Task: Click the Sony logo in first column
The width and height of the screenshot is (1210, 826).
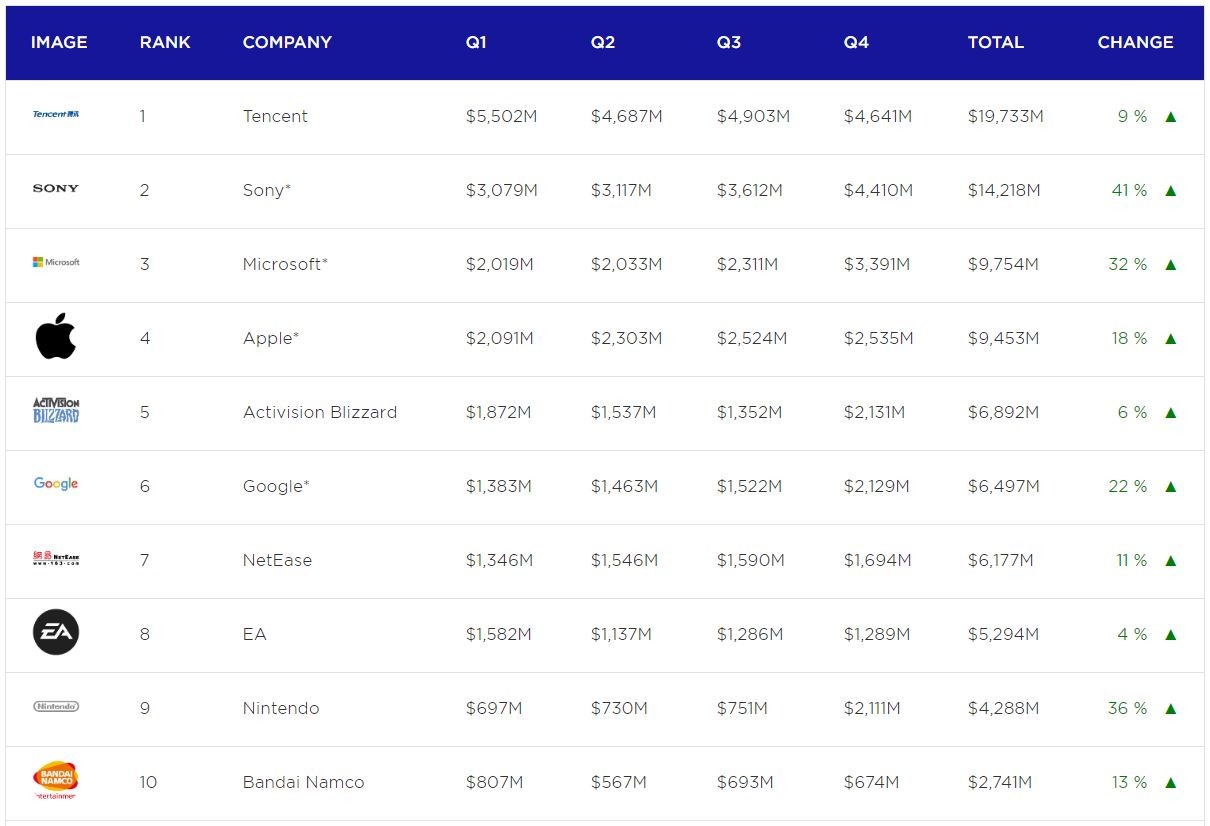Action: tap(56, 189)
